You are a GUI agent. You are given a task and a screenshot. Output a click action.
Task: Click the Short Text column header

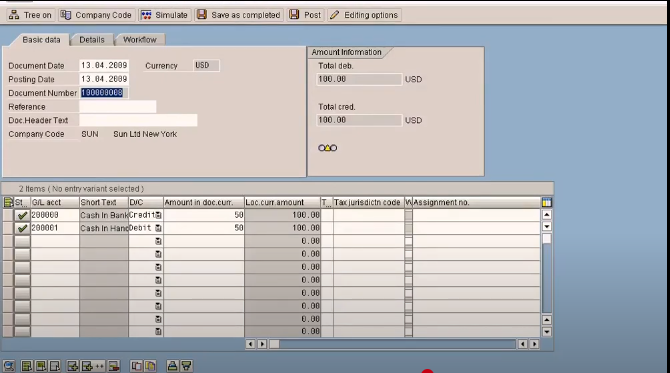coord(104,202)
